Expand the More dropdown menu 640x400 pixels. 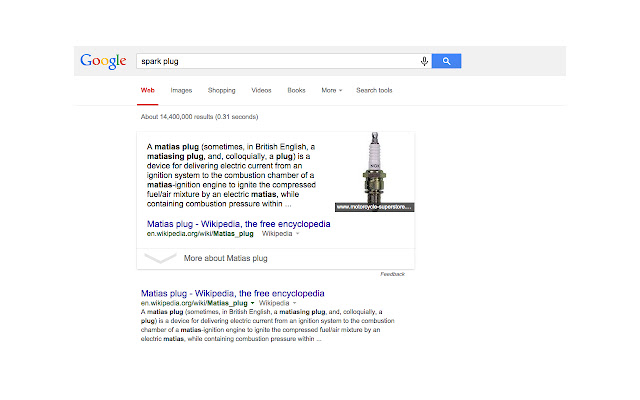coord(331,90)
